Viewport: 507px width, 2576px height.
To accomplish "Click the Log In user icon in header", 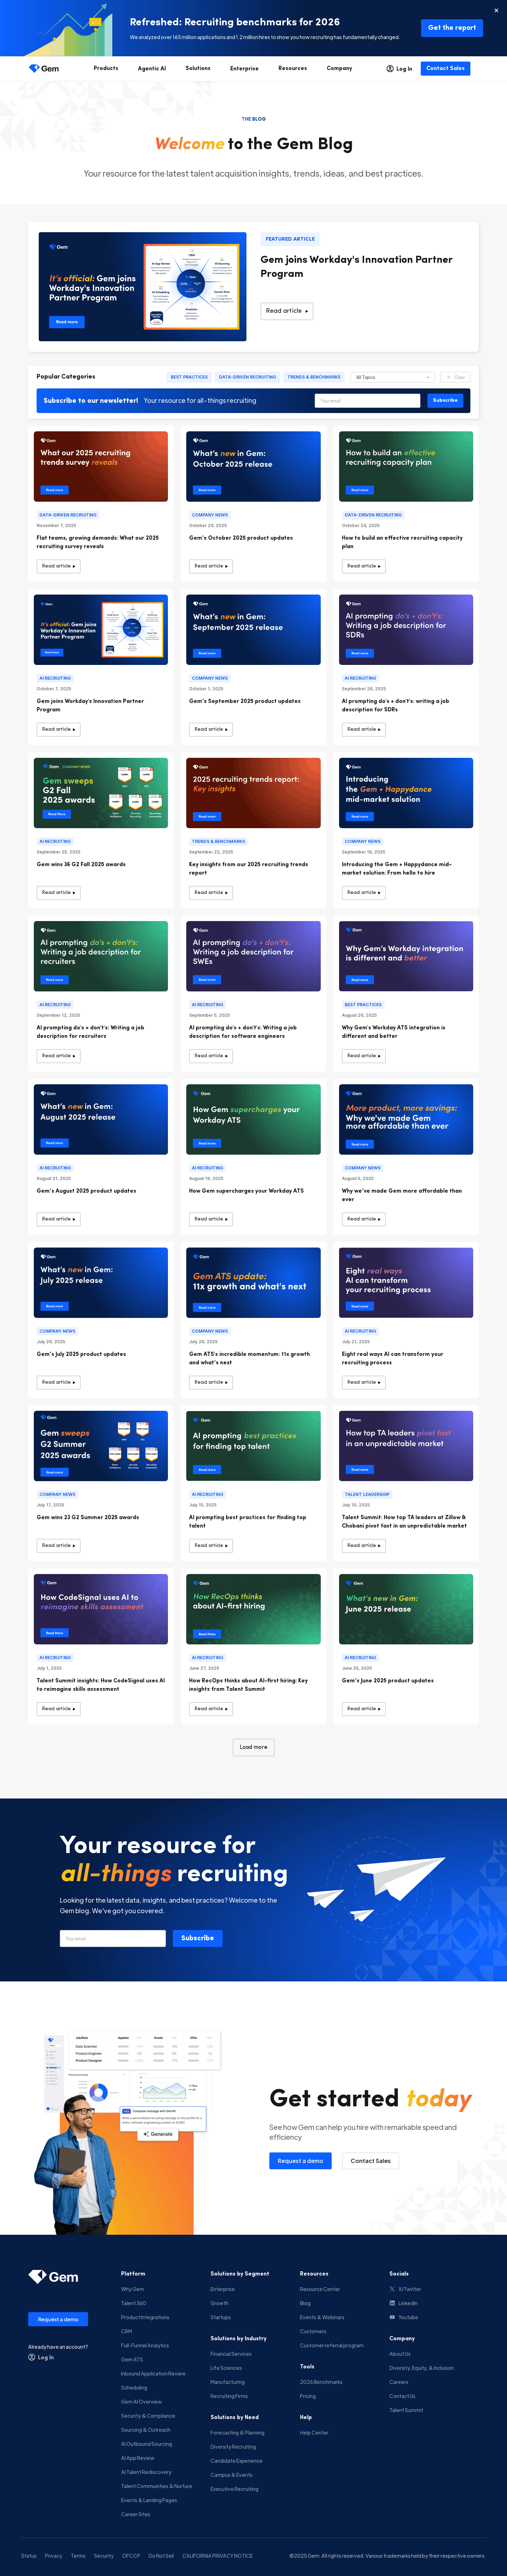I will click(390, 69).
